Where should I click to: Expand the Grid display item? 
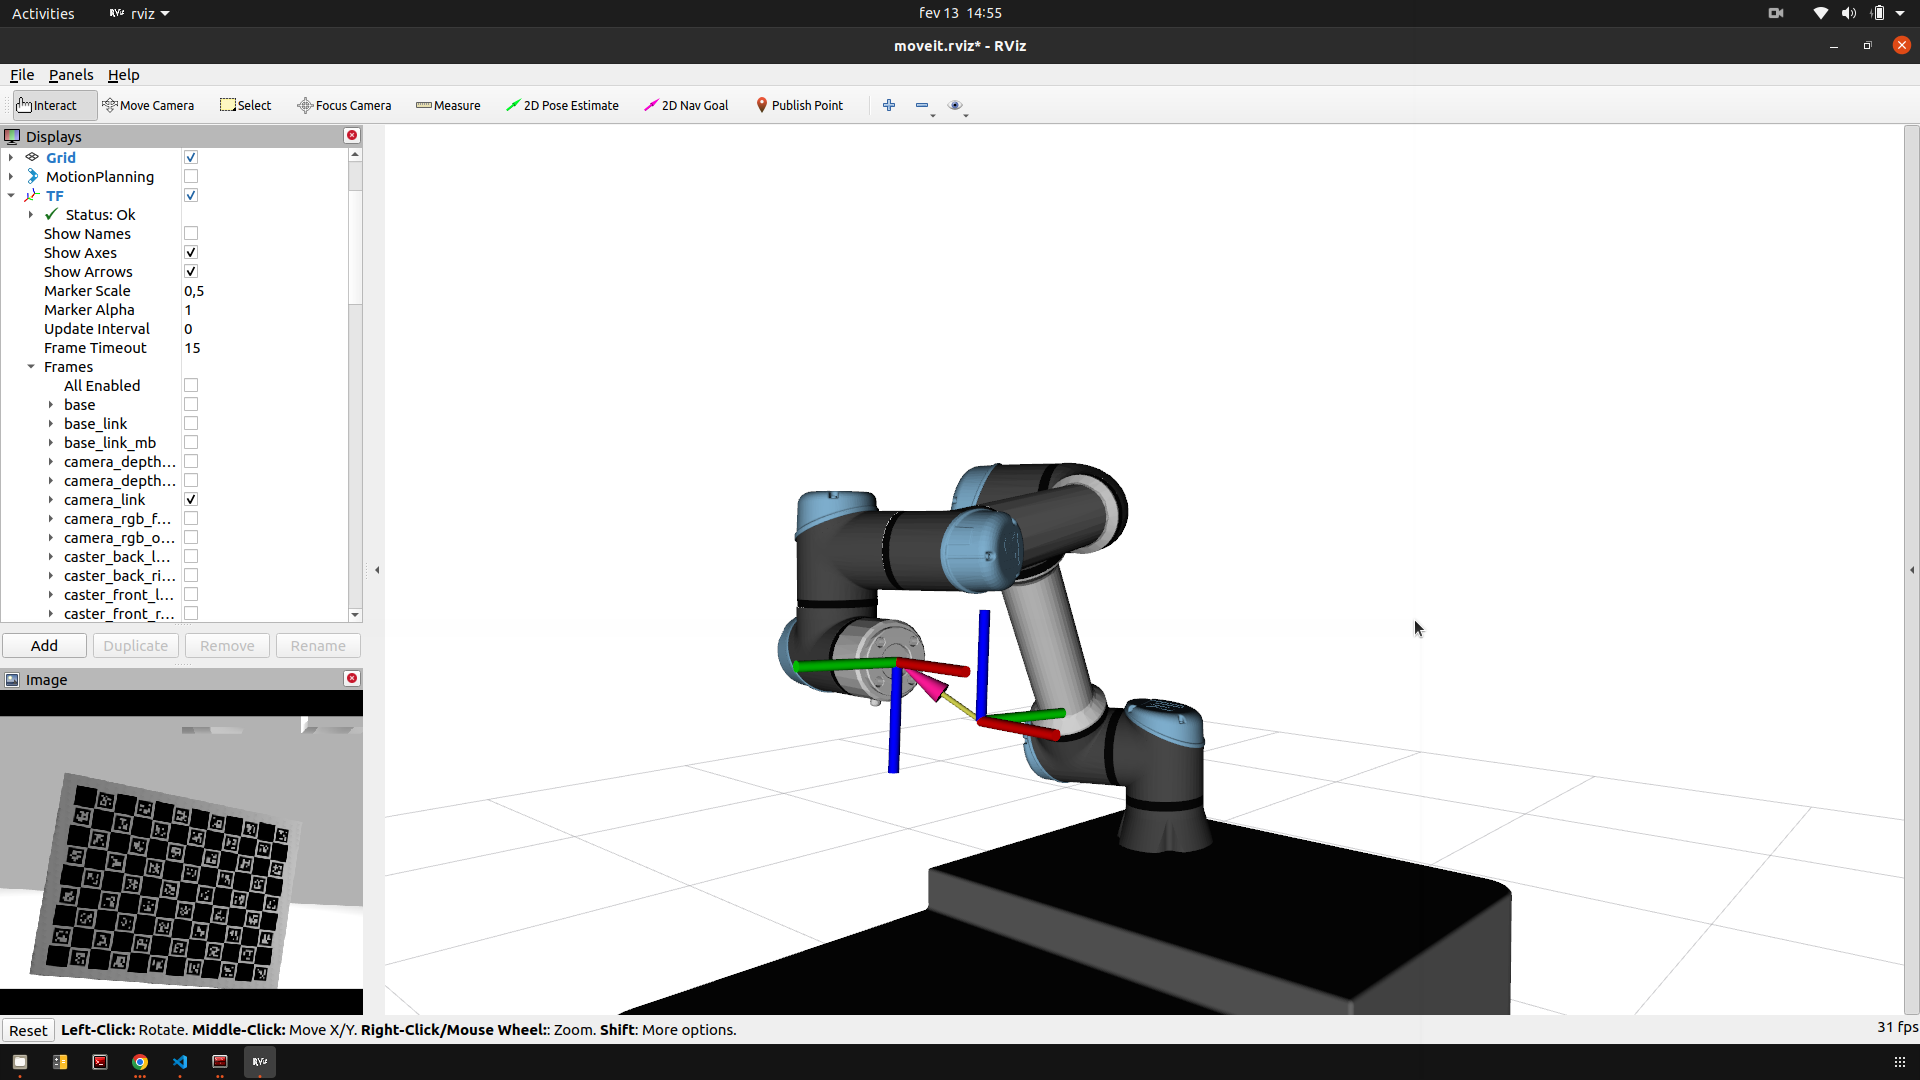[11, 158]
